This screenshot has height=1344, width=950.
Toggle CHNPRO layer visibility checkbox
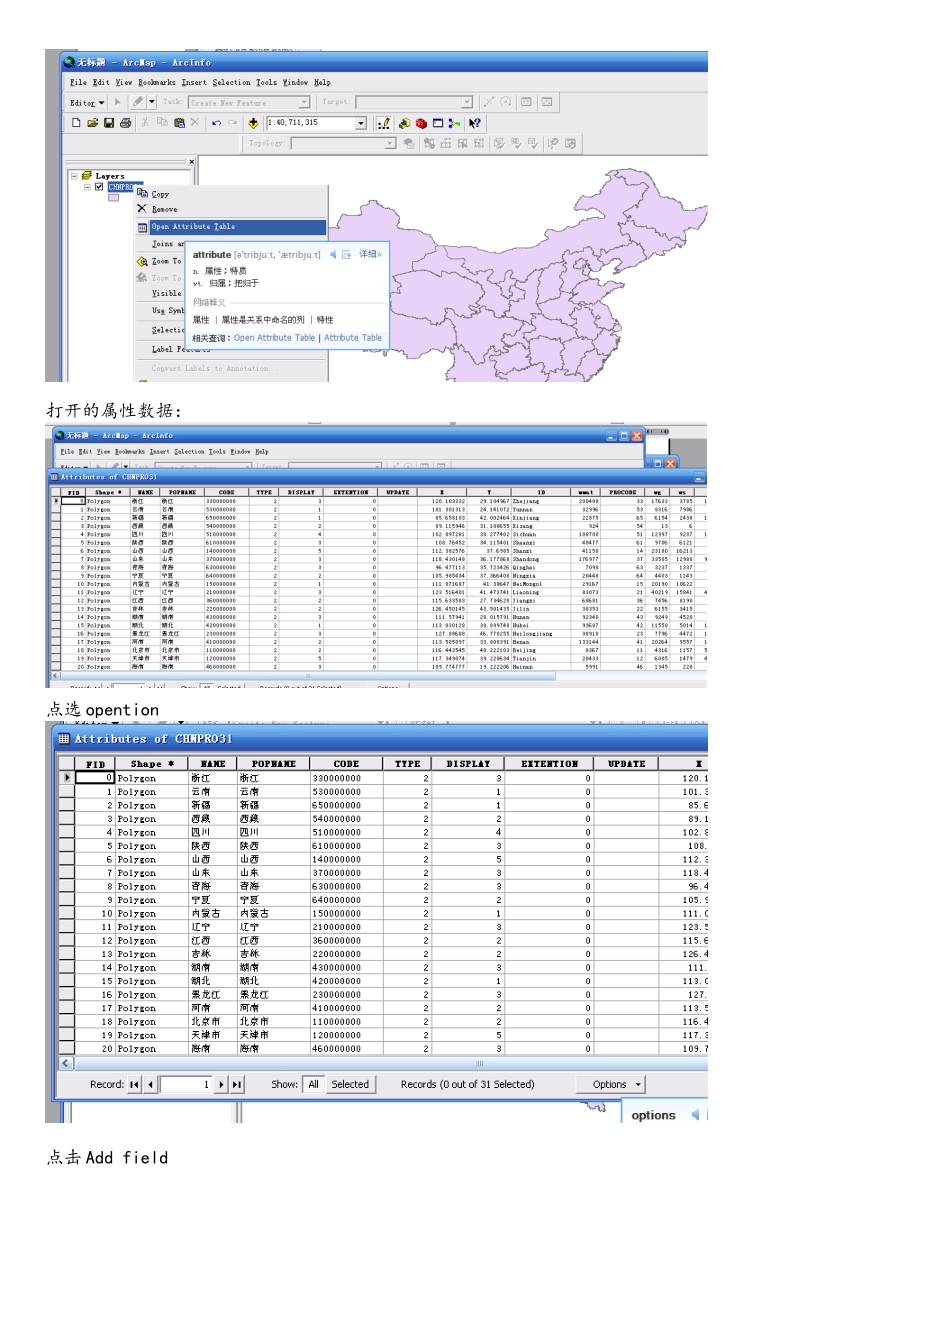(99, 187)
